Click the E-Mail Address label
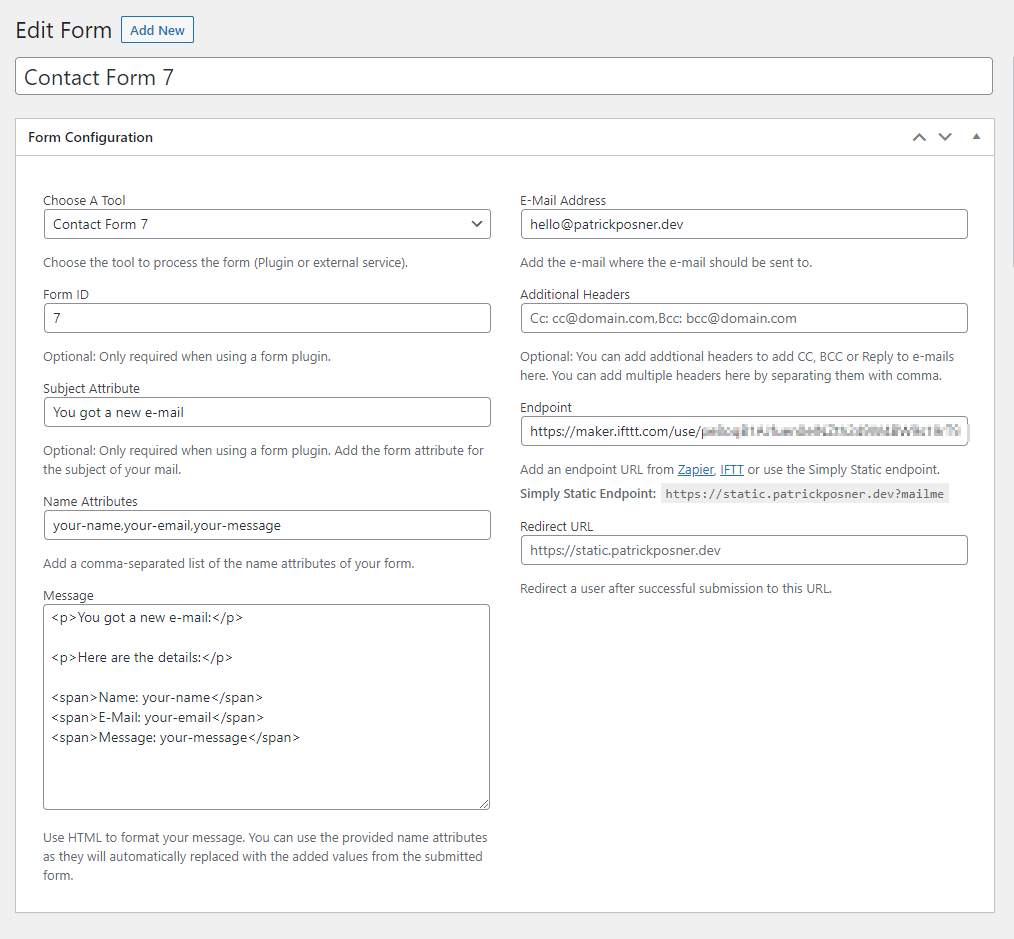Viewport: 1014px width, 939px height. coord(563,200)
